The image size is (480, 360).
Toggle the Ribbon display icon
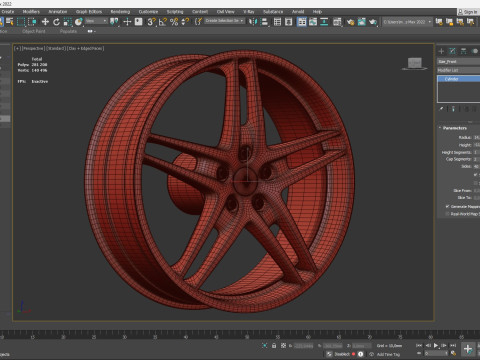tap(302, 22)
